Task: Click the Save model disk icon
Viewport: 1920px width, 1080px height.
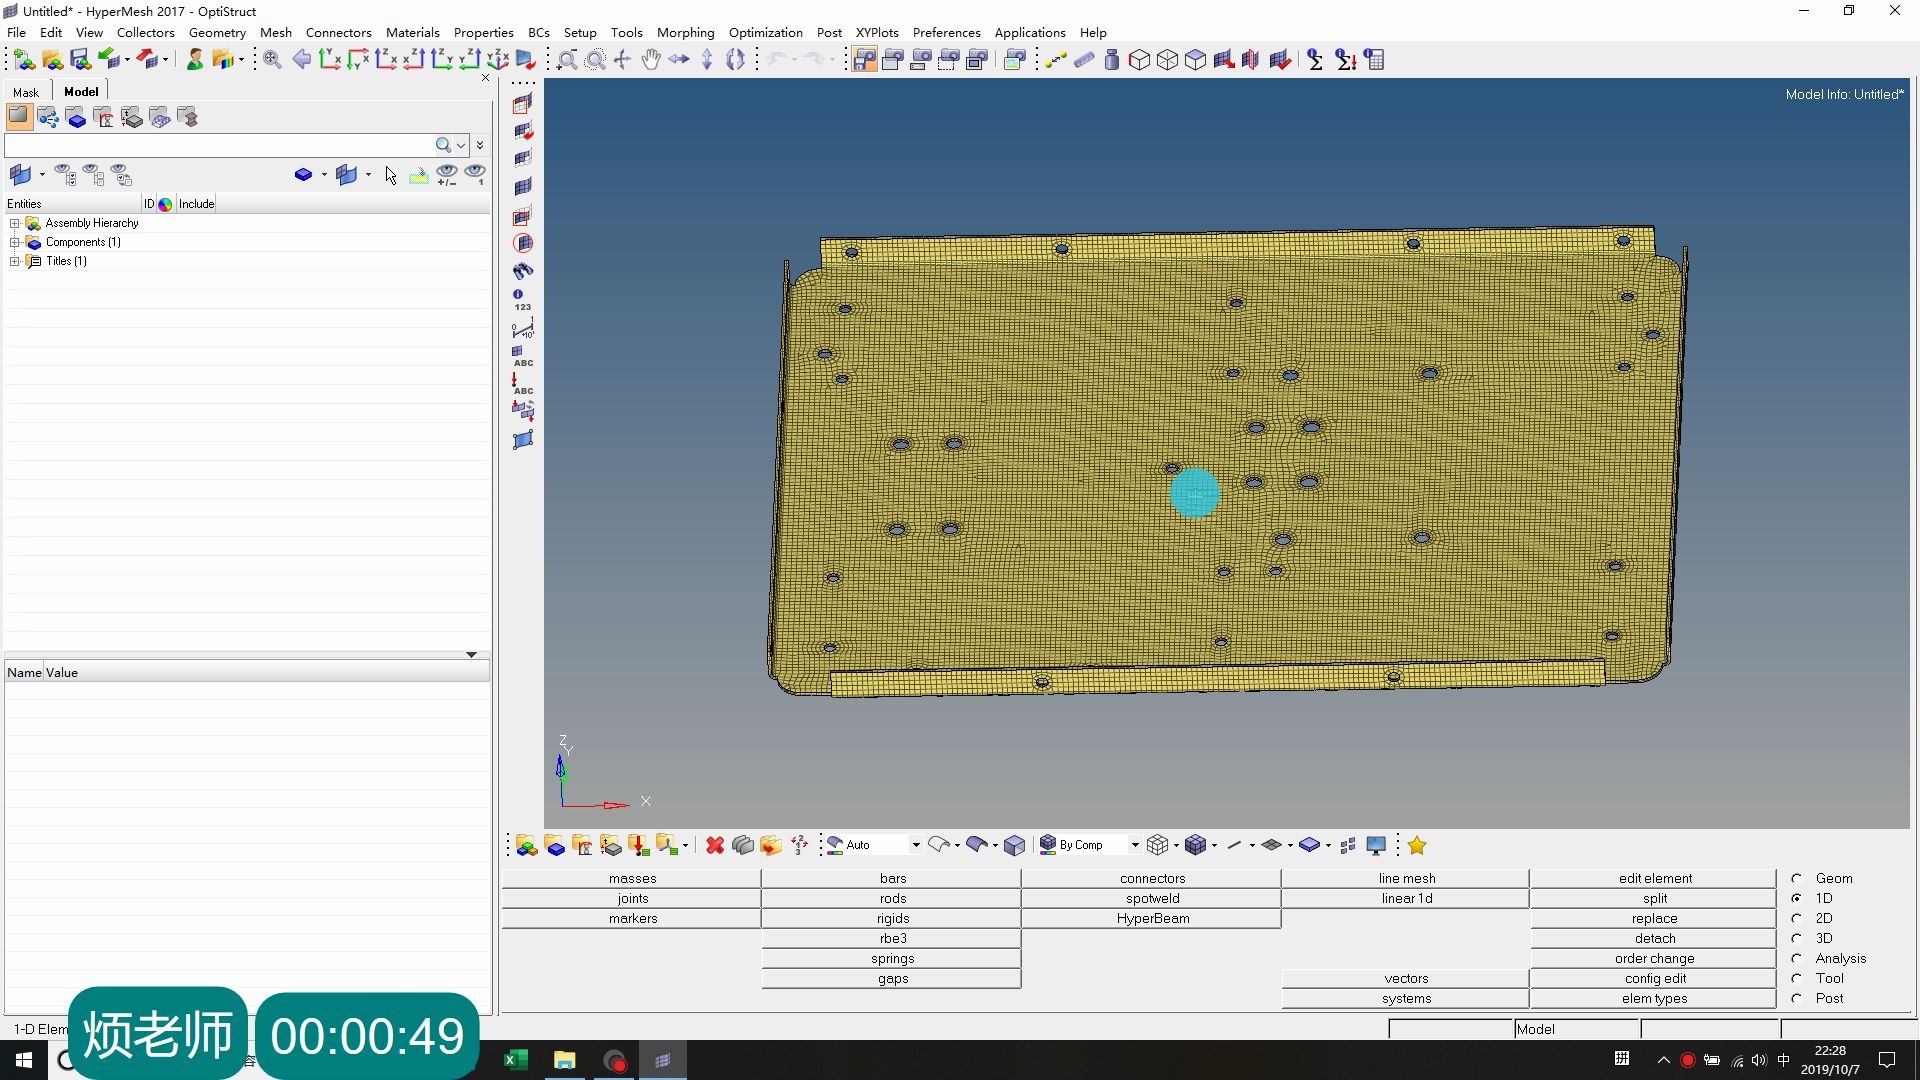Action: tap(80, 60)
